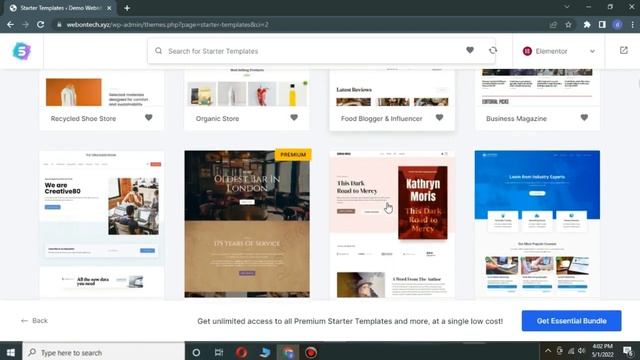The image size is (640, 360).
Task: Open Cortana circle icon on taskbar
Action: coord(196,352)
